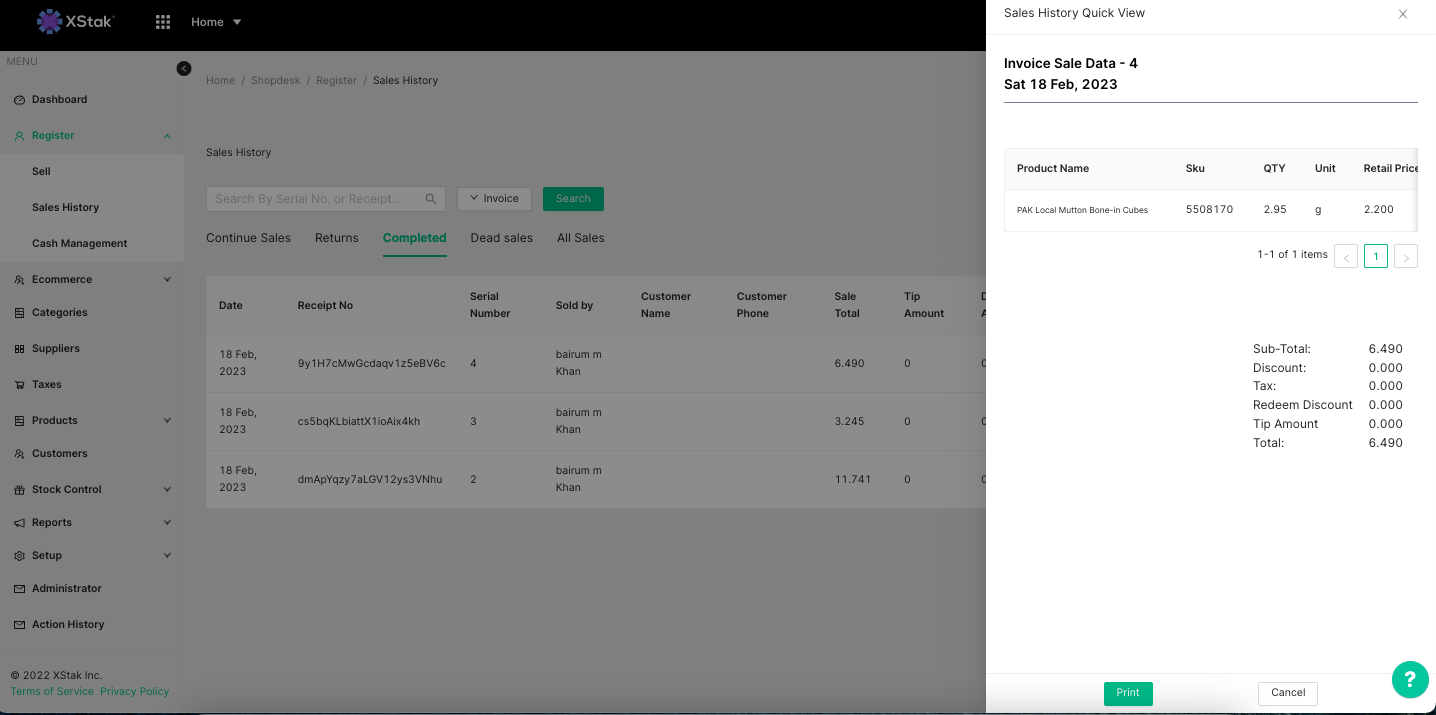The image size is (1436, 715).
Task: Switch to the Dead sales tab
Action: [501, 238]
